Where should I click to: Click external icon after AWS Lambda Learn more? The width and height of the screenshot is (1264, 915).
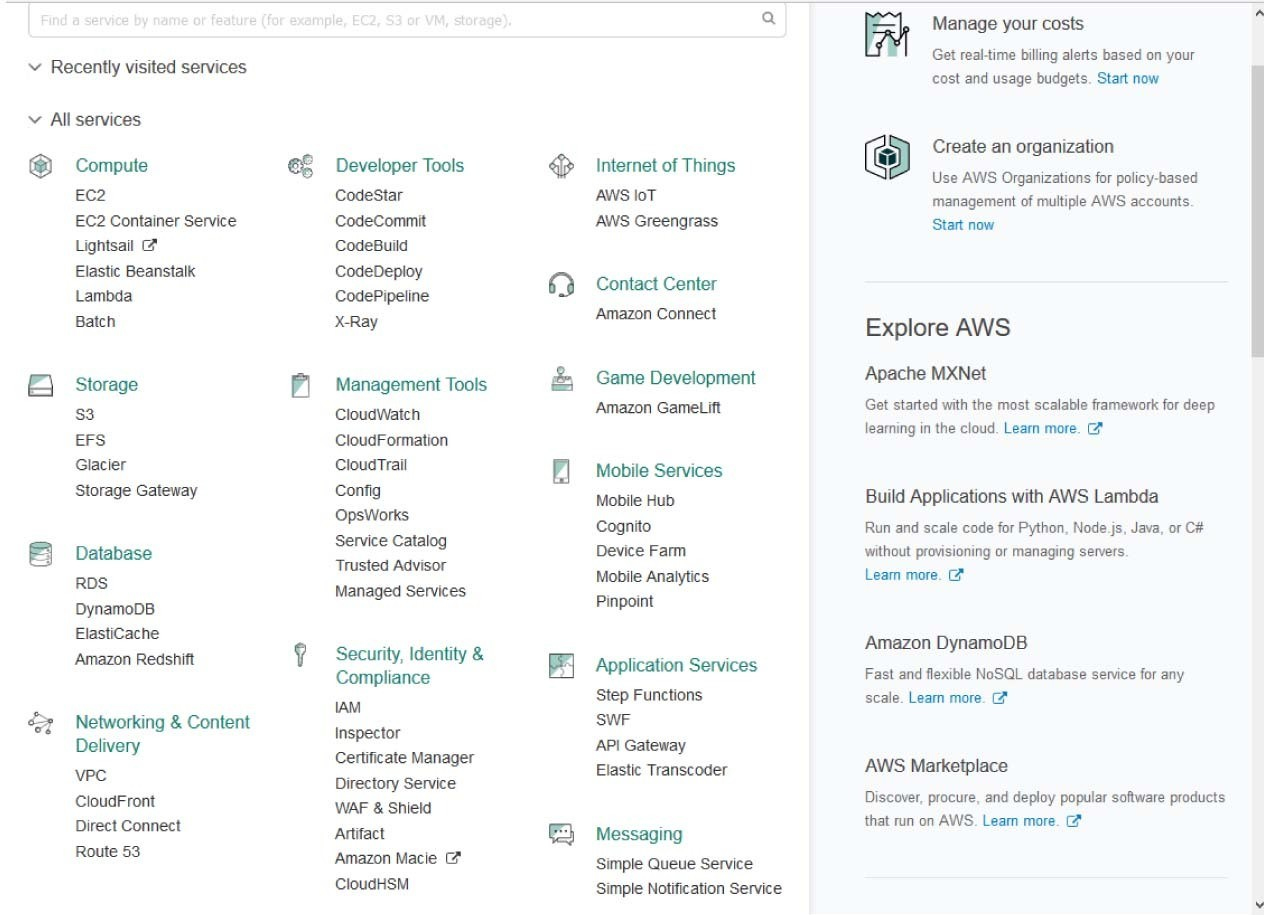tap(956, 575)
